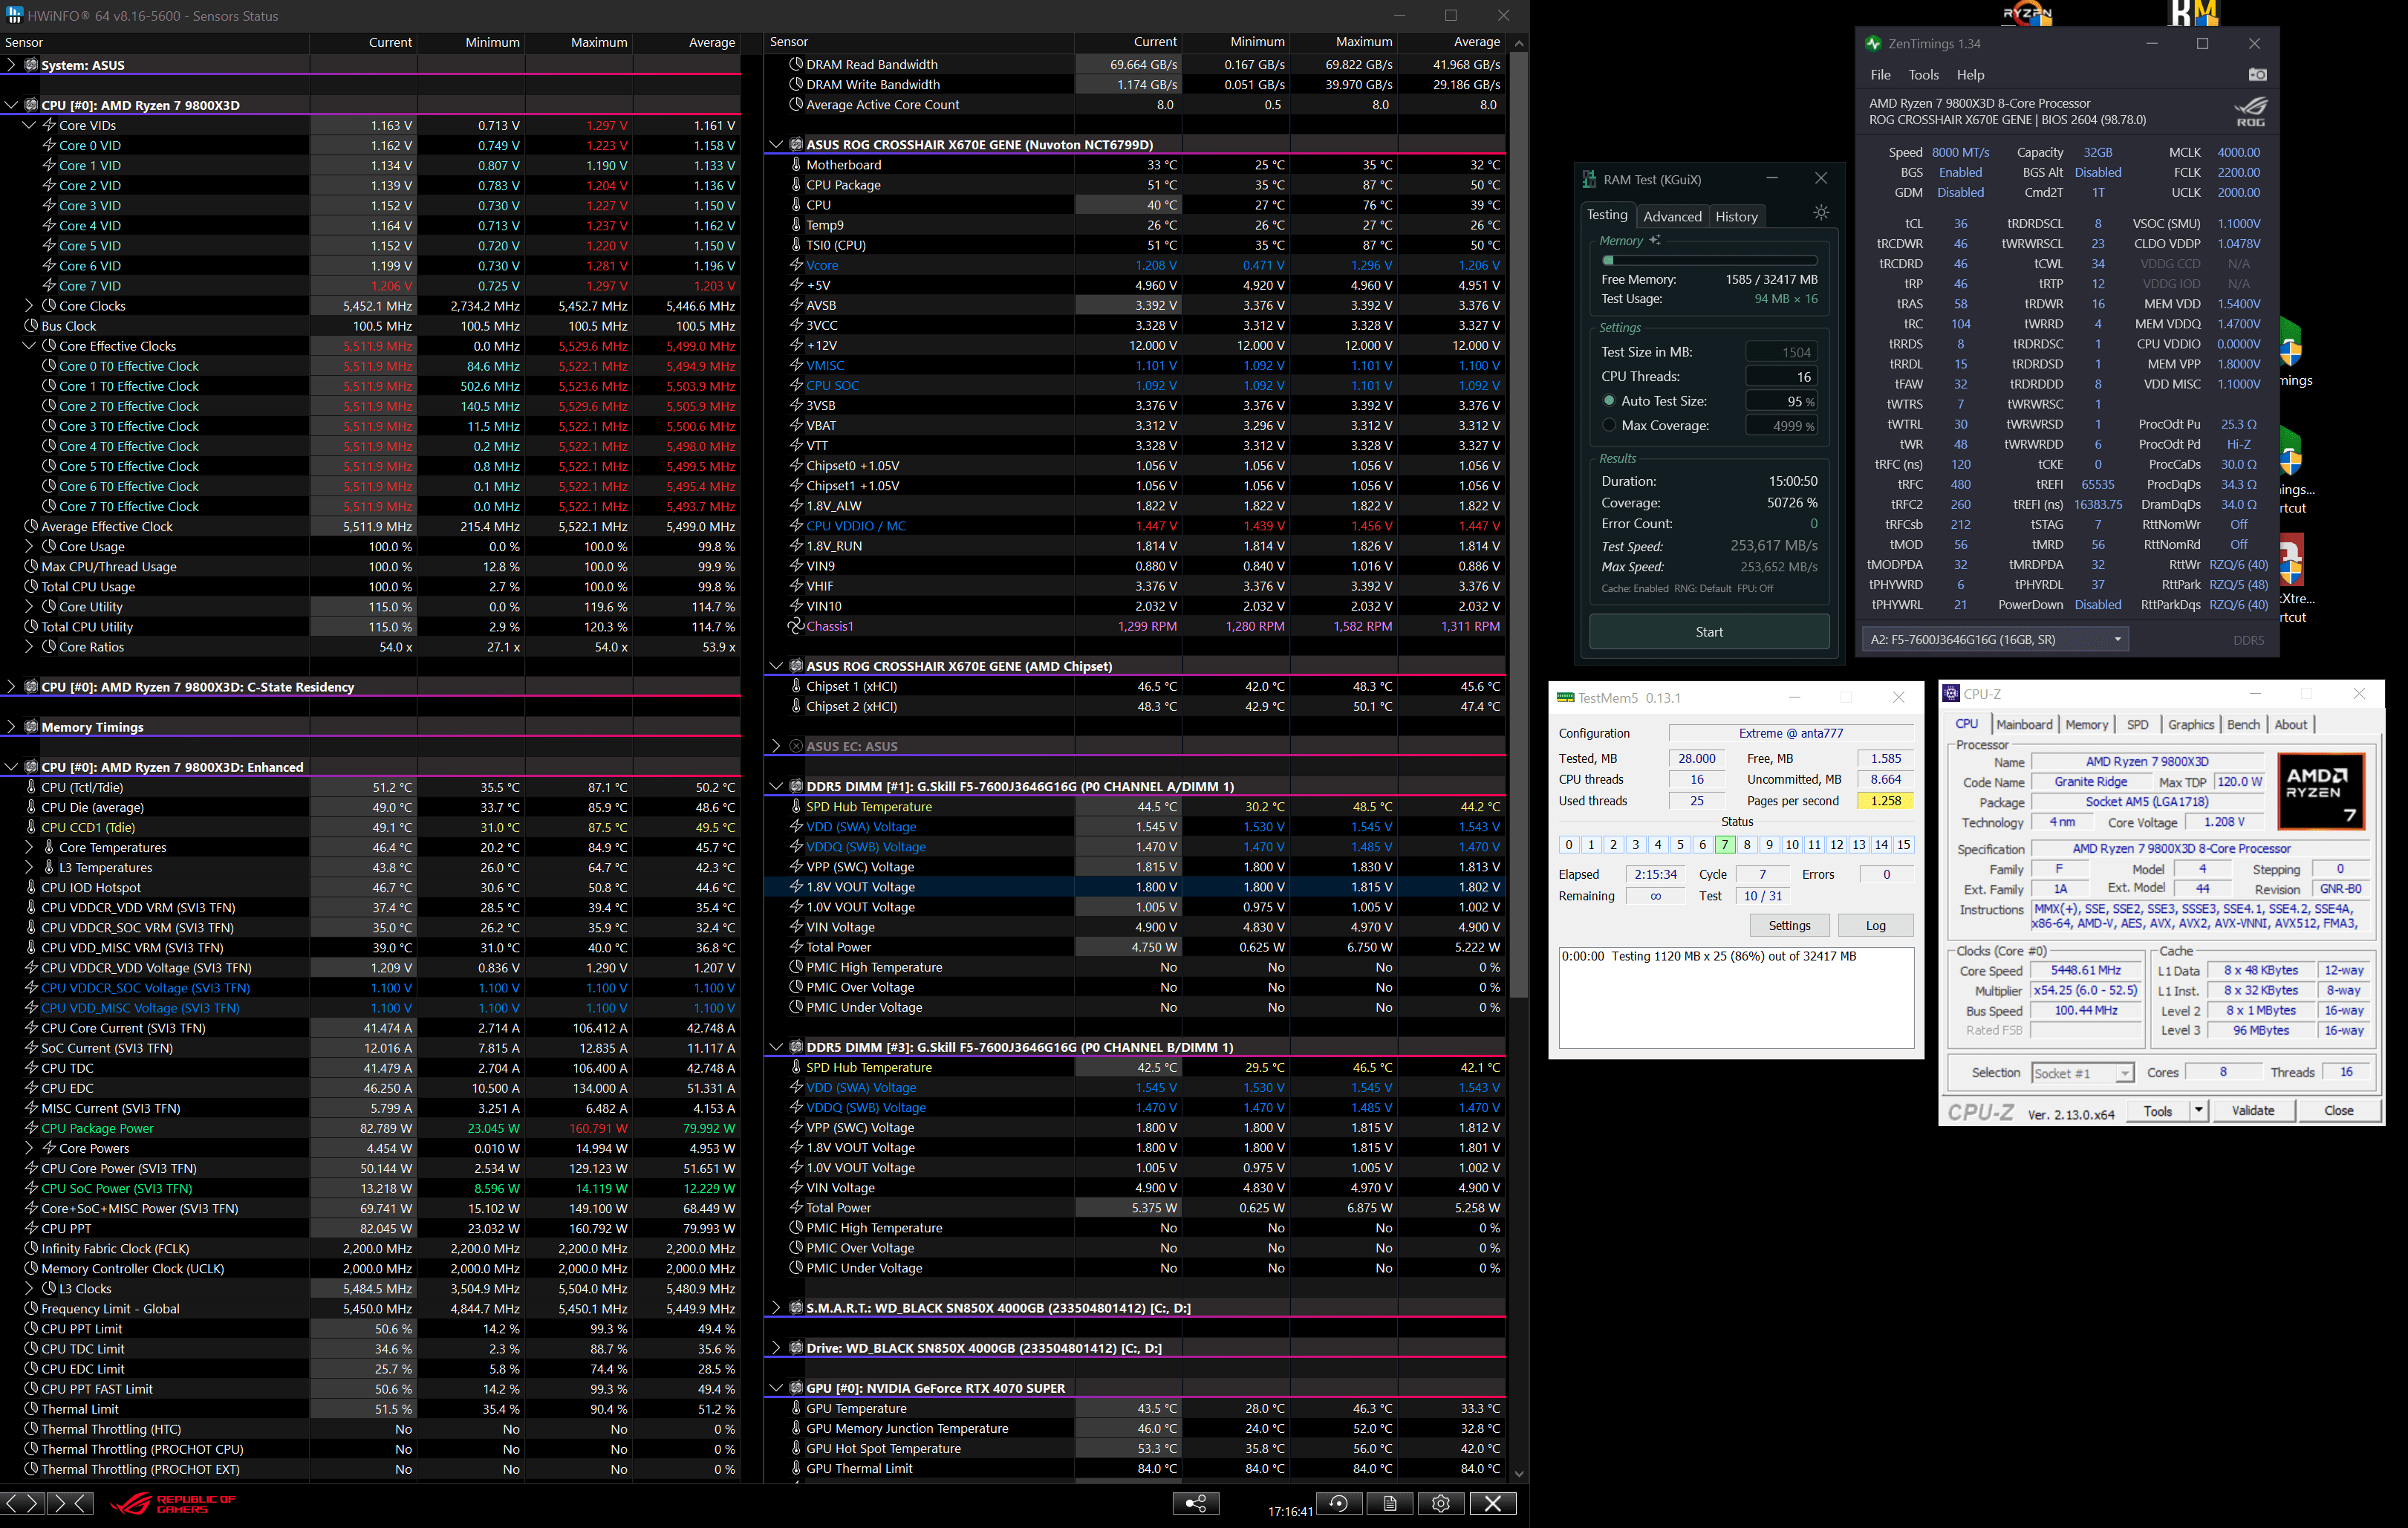Select the Max Coverage radio button
Viewport: 2408px width, 1528px height.
coord(1609,426)
